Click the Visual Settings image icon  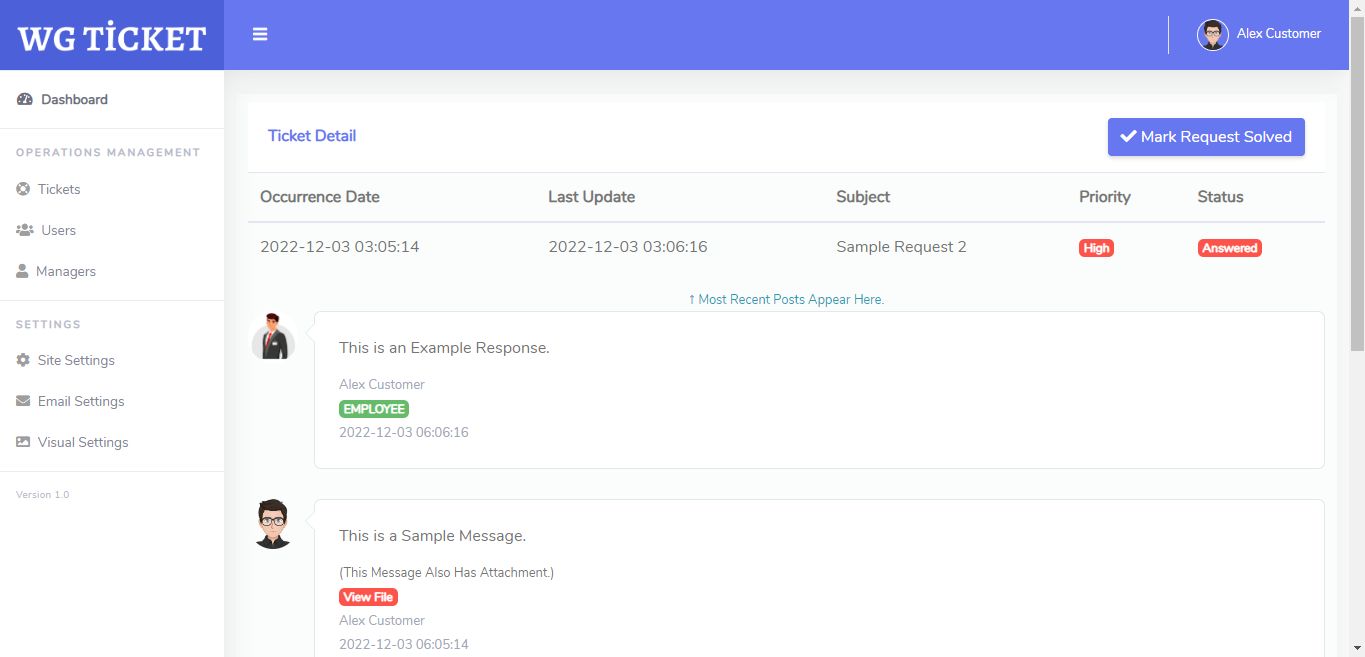(23, 442)
